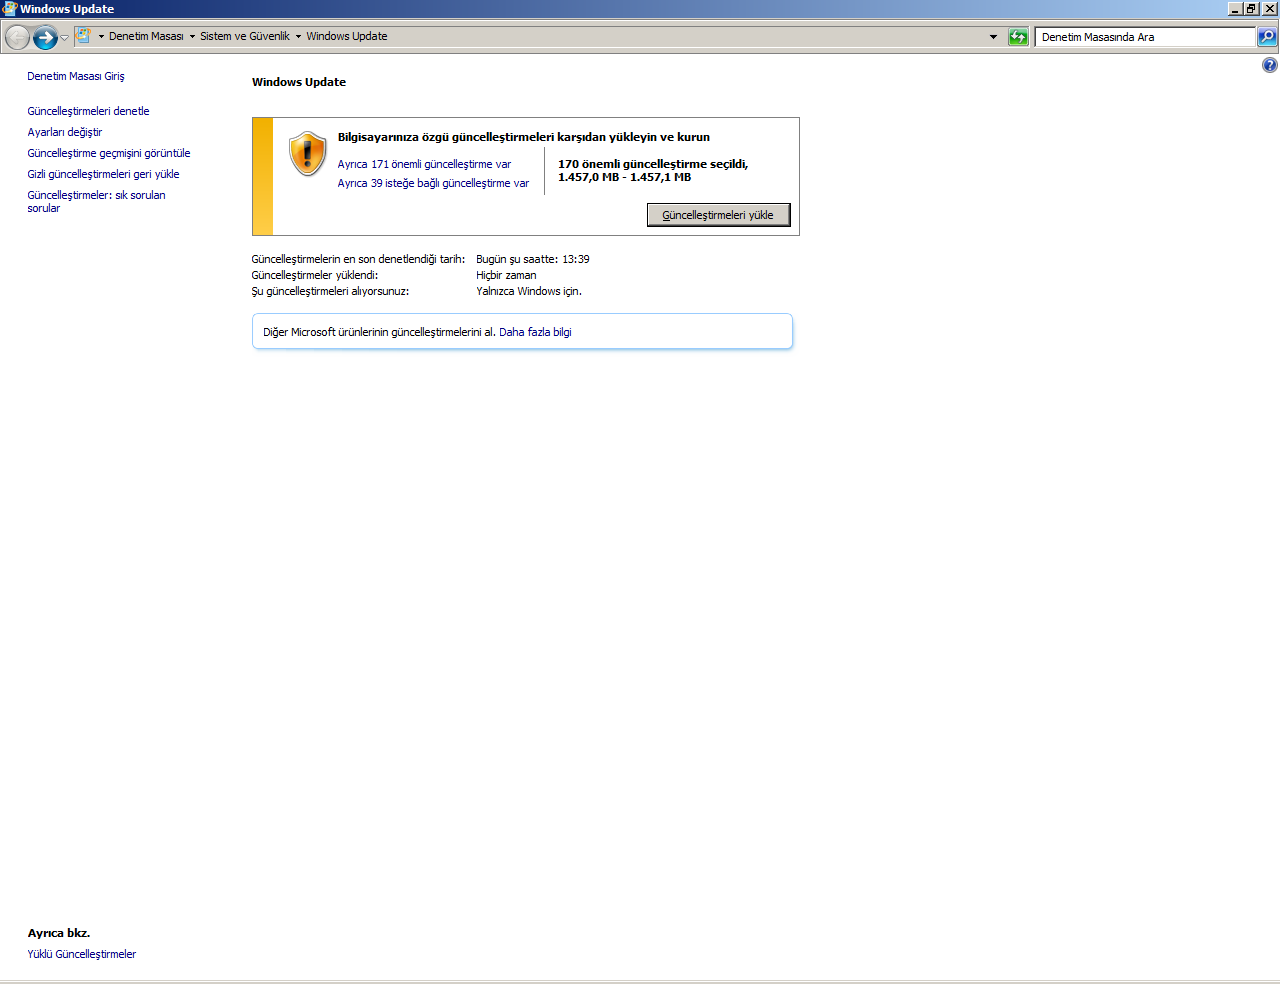Click Ayrıca 171 önemli güncelleştirme var
Screen dimensions: 1280x984
[x=424, y=164]
